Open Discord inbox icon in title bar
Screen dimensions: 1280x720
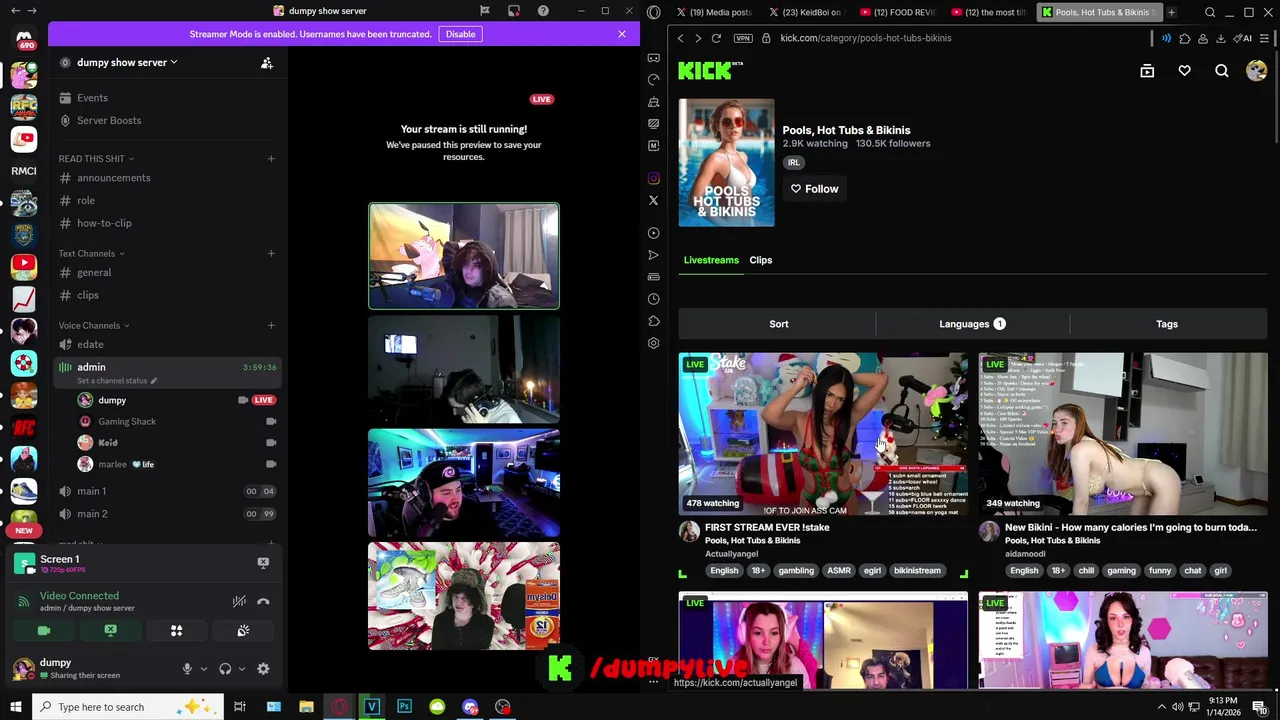(514, 11)
